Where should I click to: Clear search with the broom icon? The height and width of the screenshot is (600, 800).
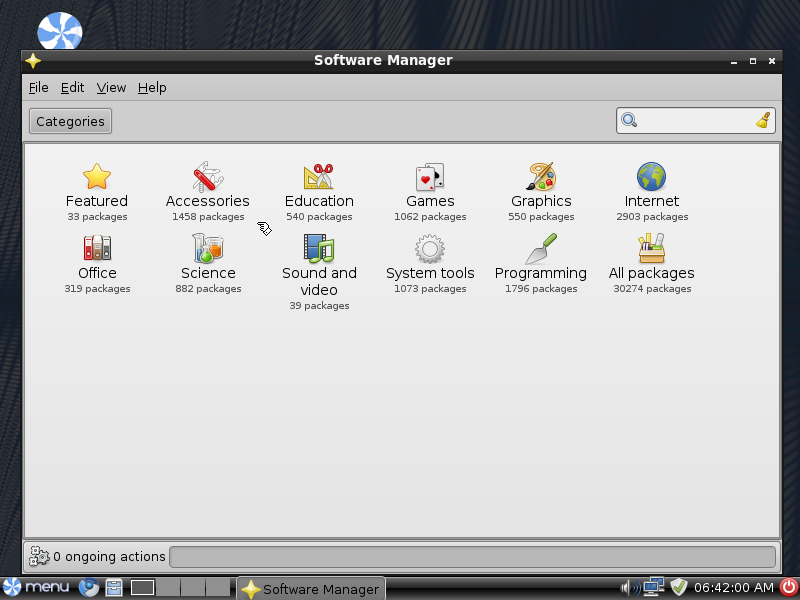pyautogui.click(x=763, y=121)
